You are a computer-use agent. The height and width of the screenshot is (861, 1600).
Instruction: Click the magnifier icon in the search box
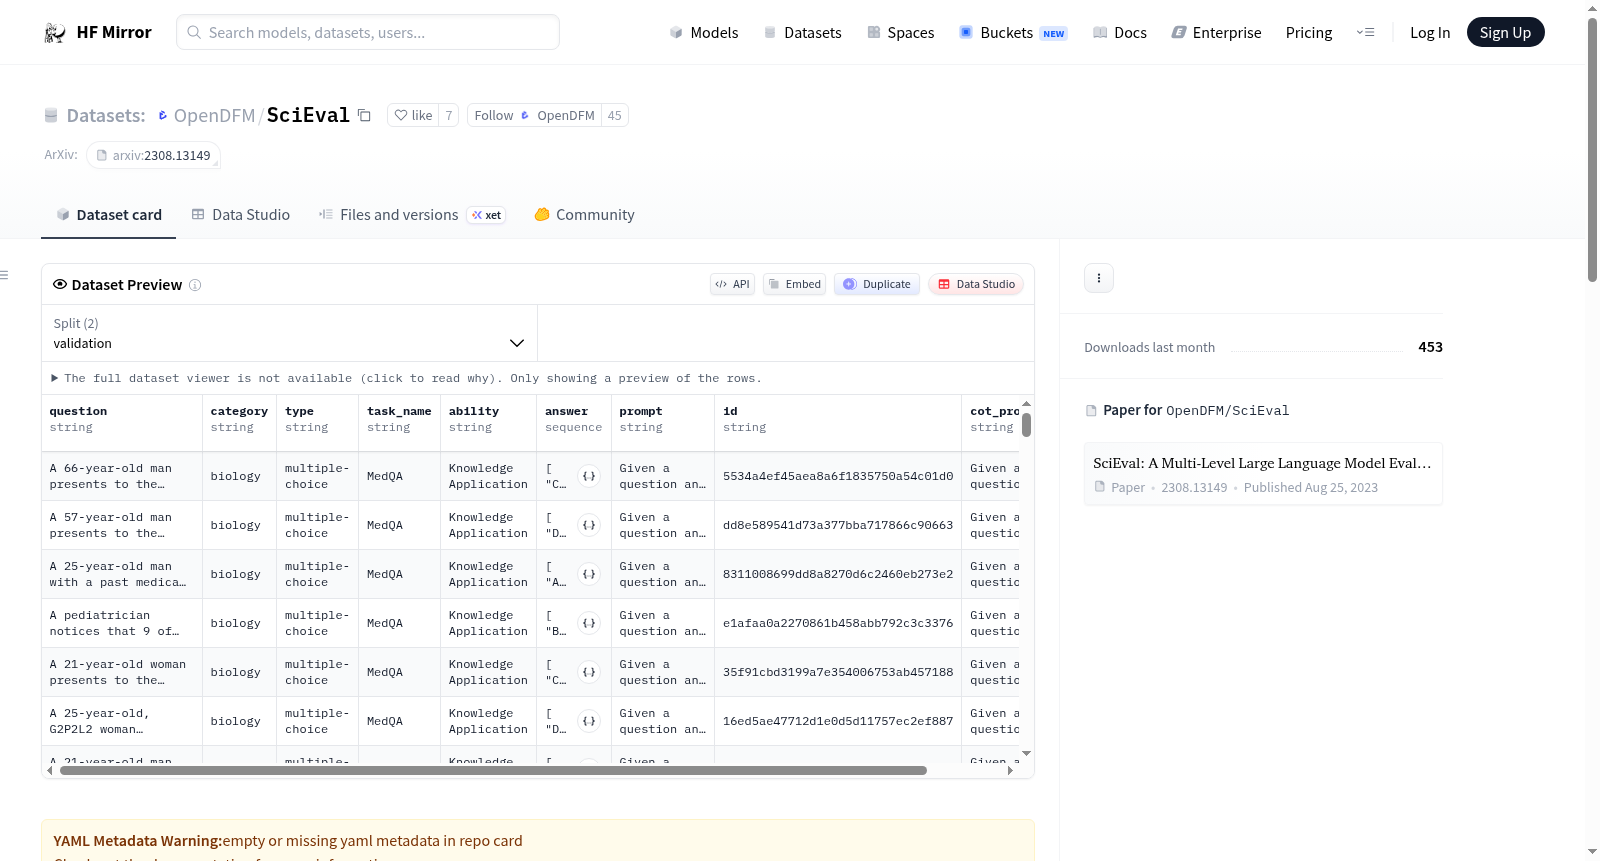(195, 32)
